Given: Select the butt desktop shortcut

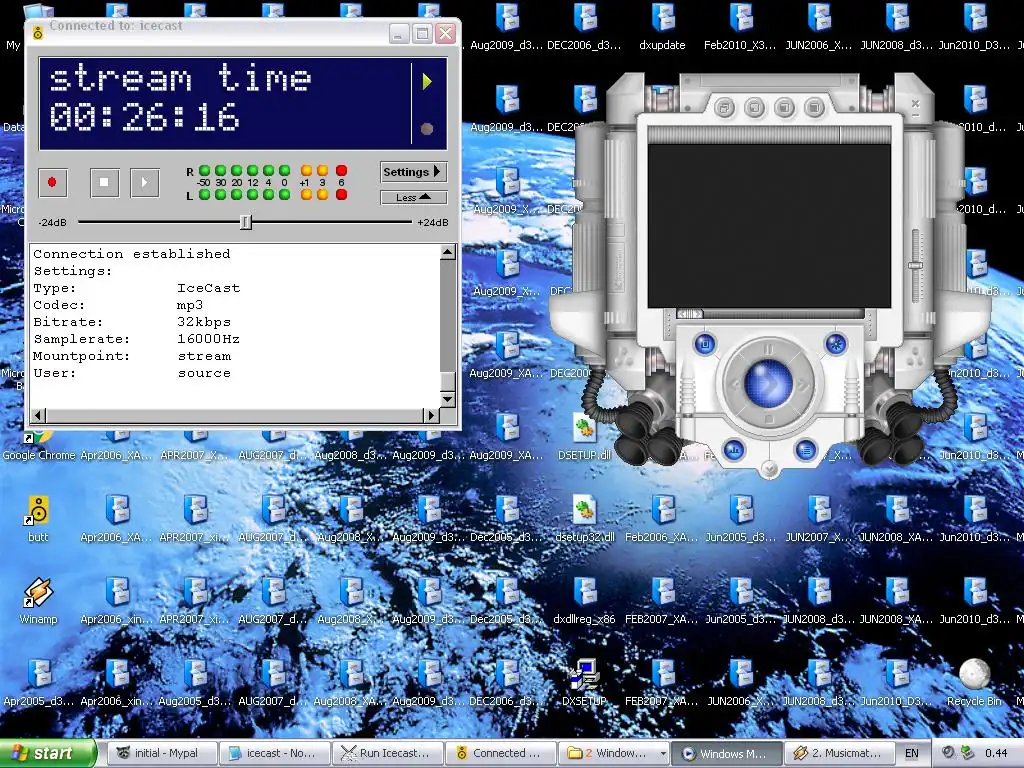Looking at the screenshot, I should (x=38, y=519).
